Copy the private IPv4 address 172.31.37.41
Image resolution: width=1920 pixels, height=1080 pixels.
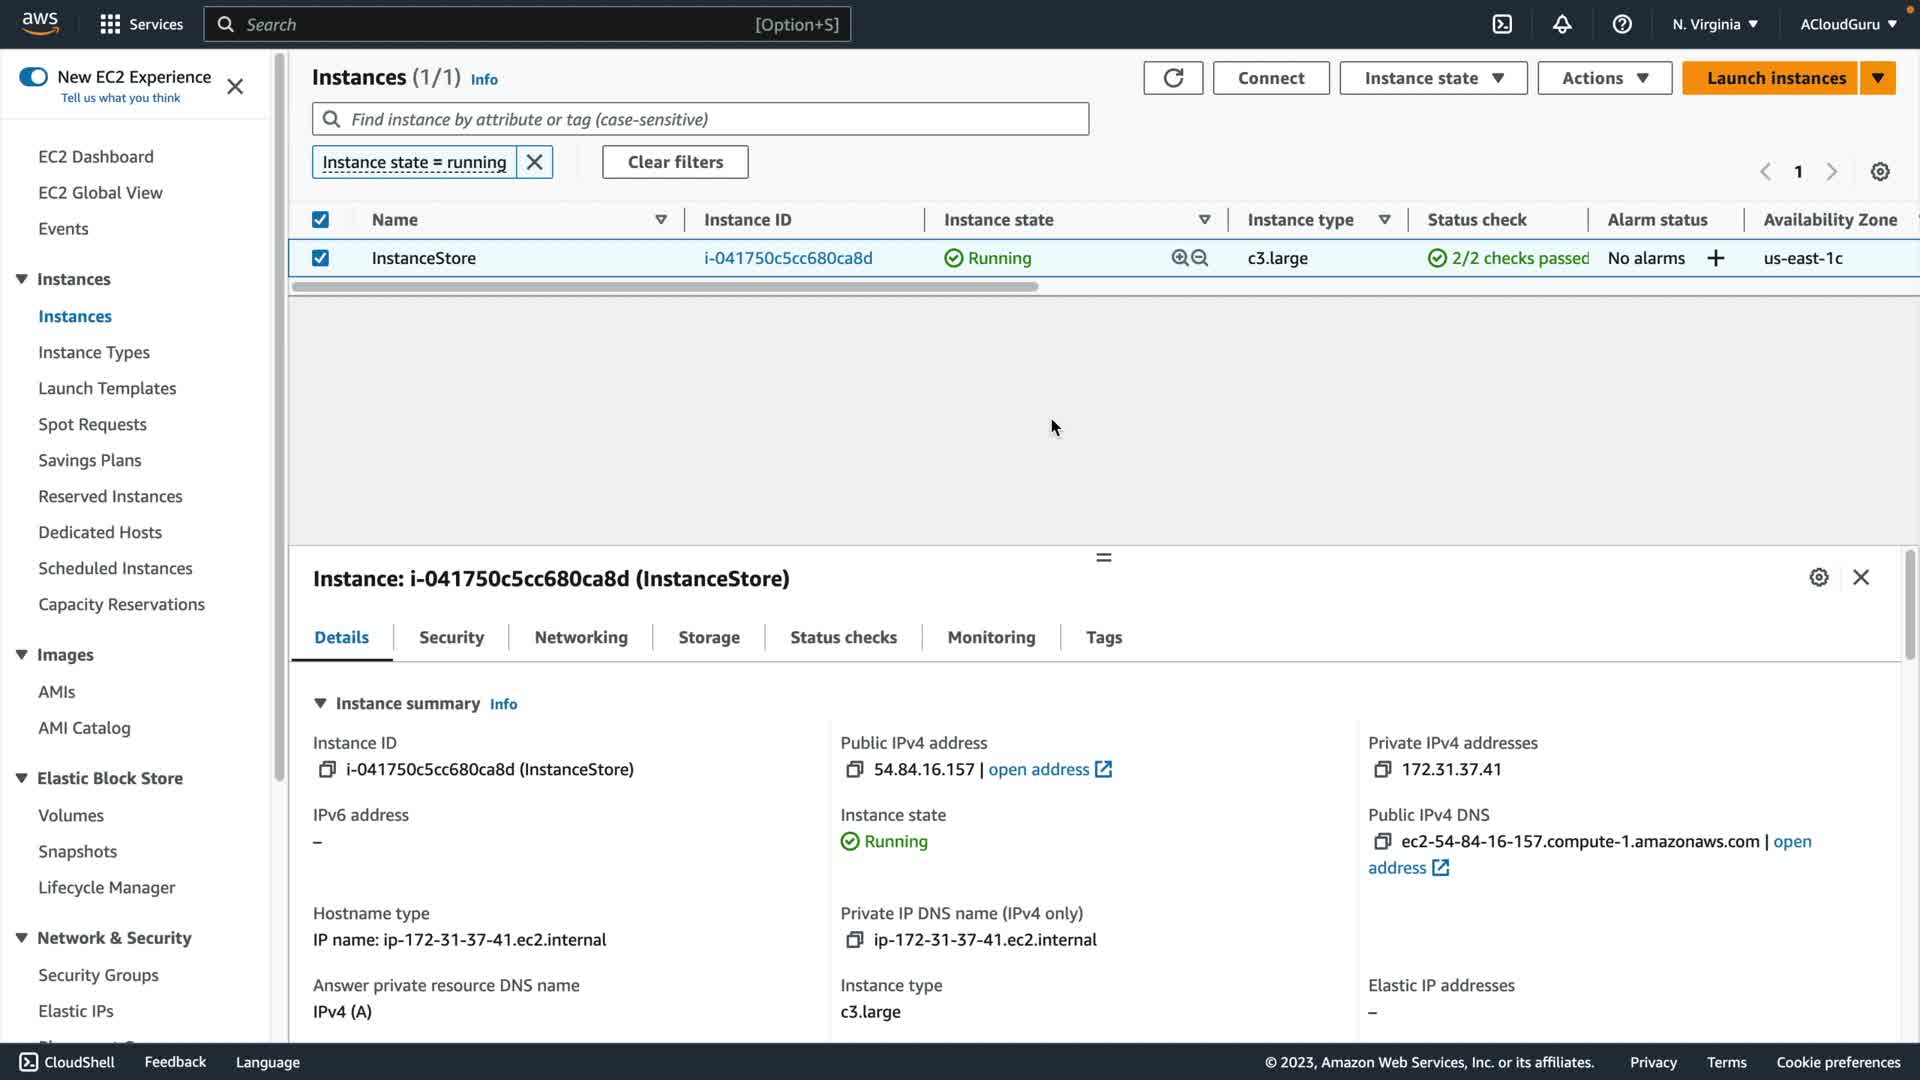pyautogui.click(x=1382, y=769)
